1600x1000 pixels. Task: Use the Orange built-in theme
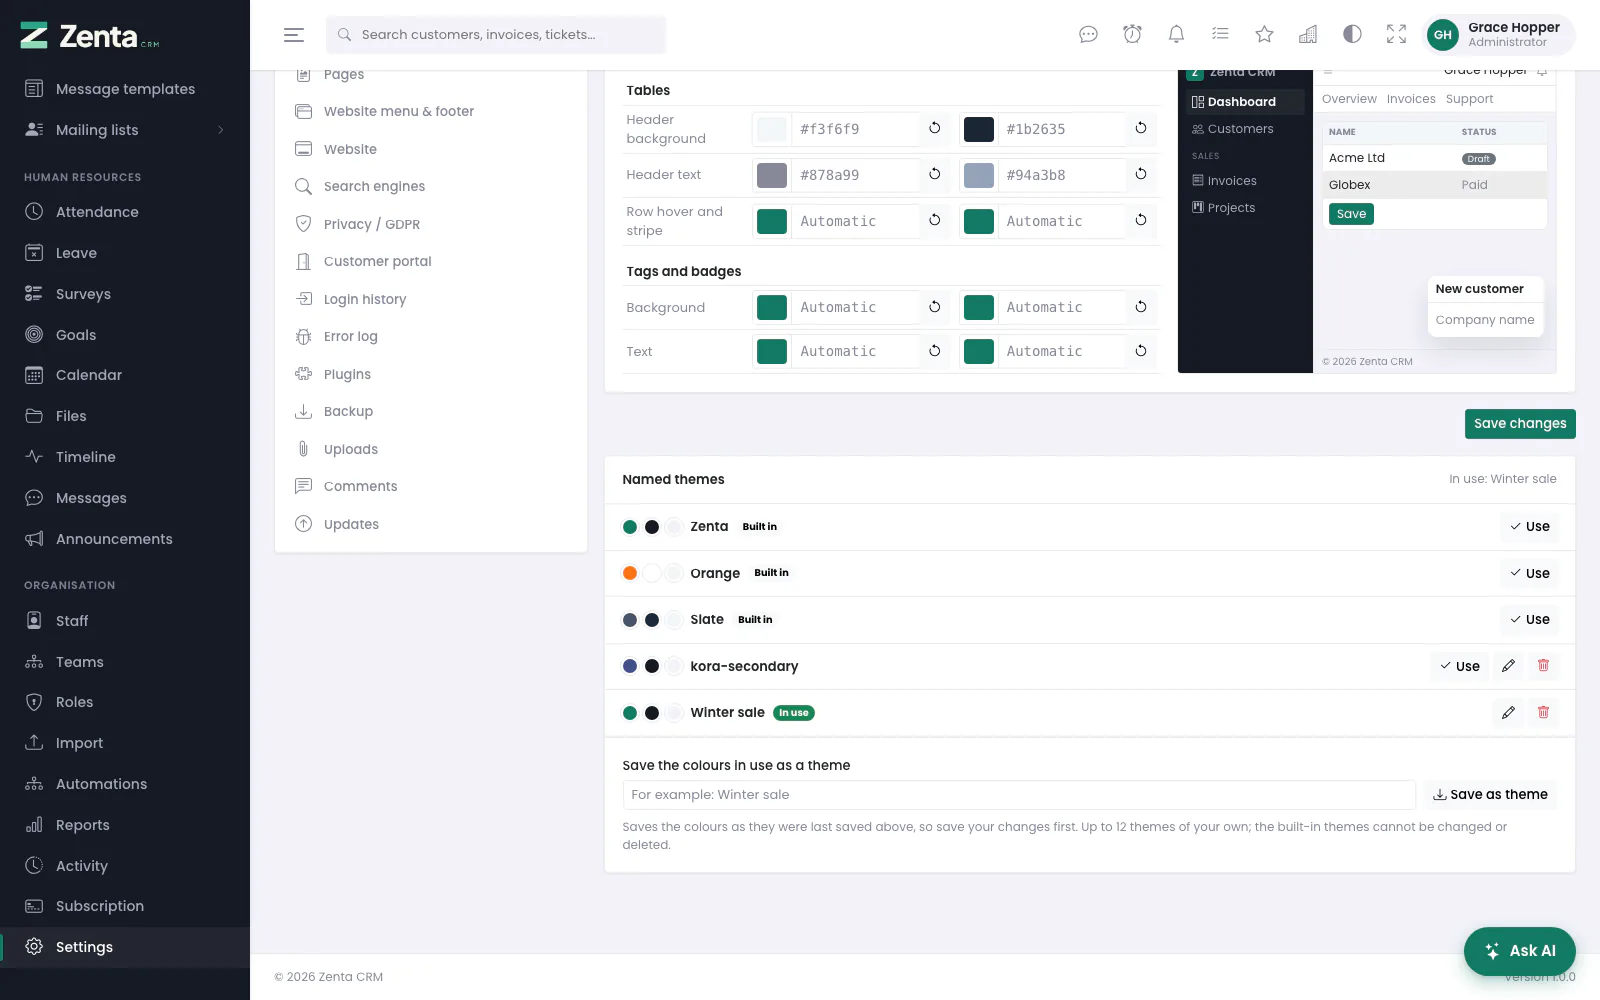1530,573
